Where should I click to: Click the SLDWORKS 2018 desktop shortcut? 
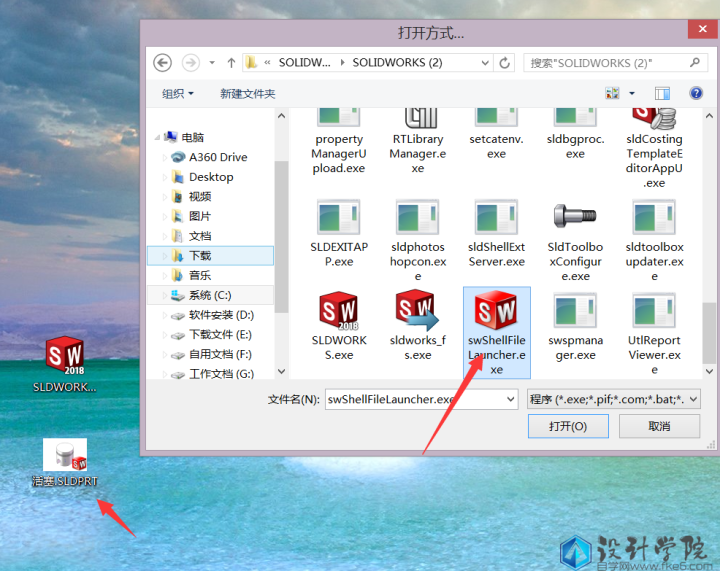click(65, 359)
